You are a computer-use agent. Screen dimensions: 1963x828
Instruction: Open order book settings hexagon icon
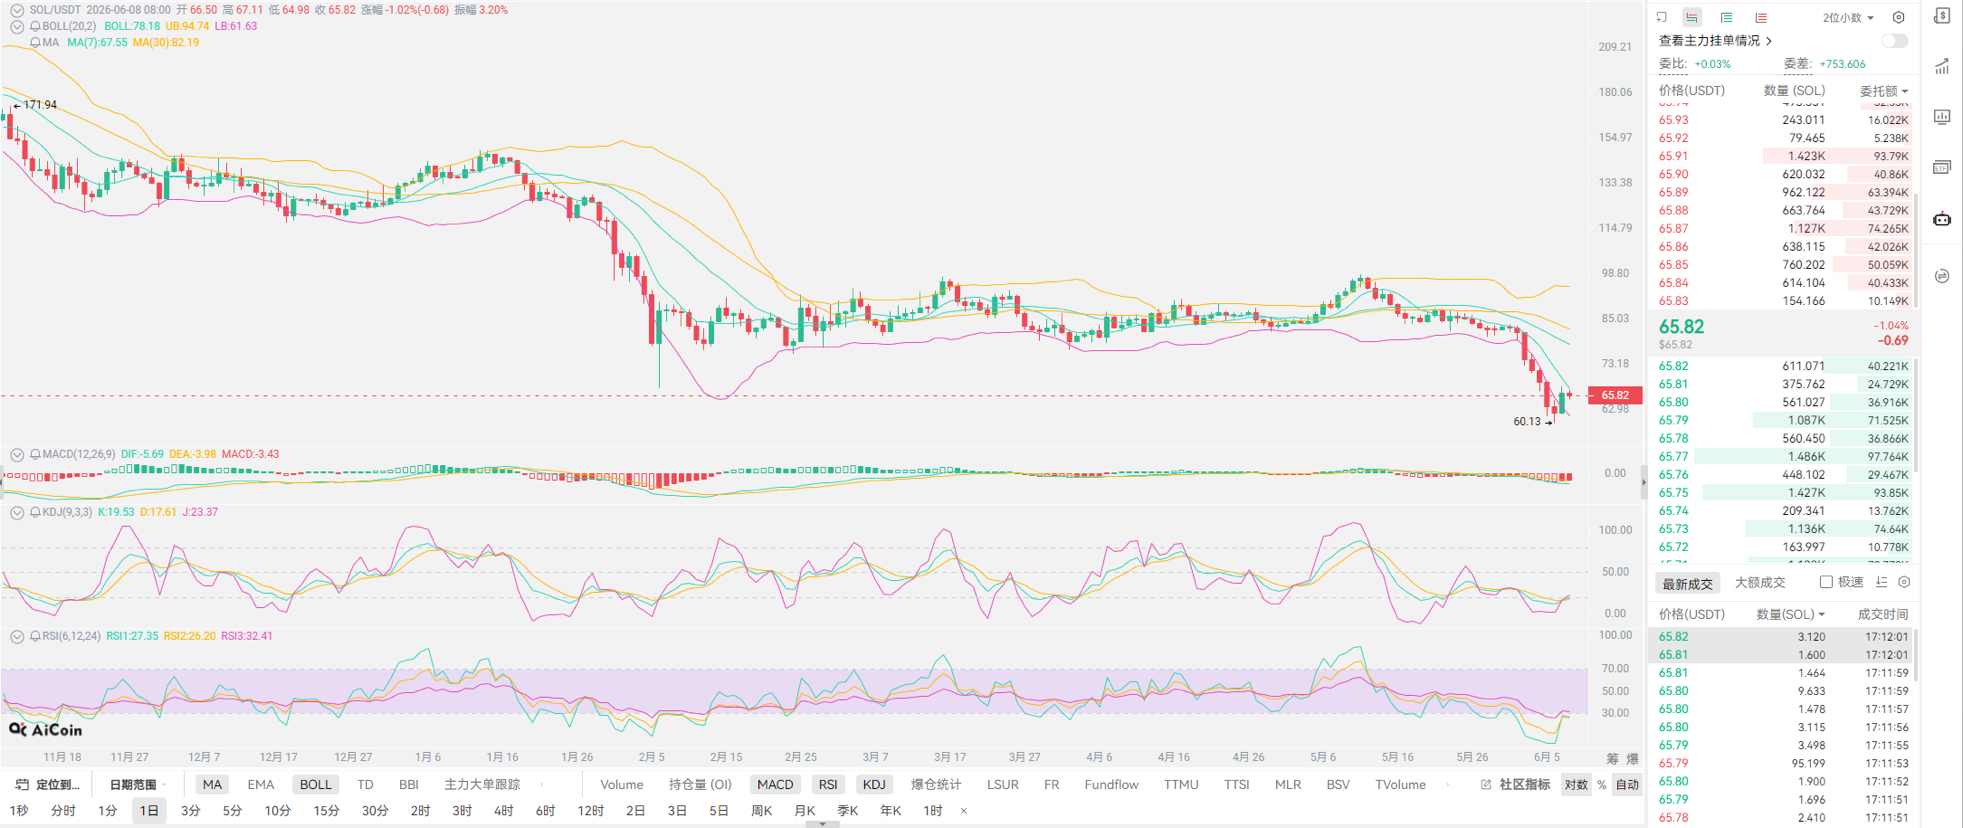point(1899,17)
